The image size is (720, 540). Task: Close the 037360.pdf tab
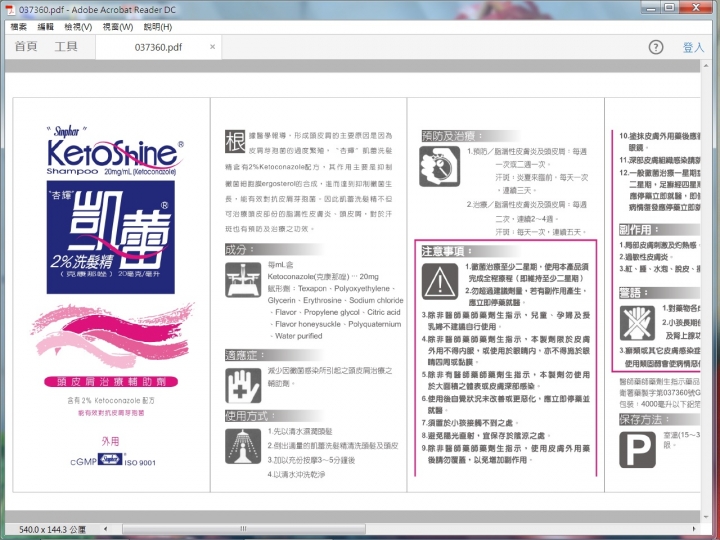212,47
